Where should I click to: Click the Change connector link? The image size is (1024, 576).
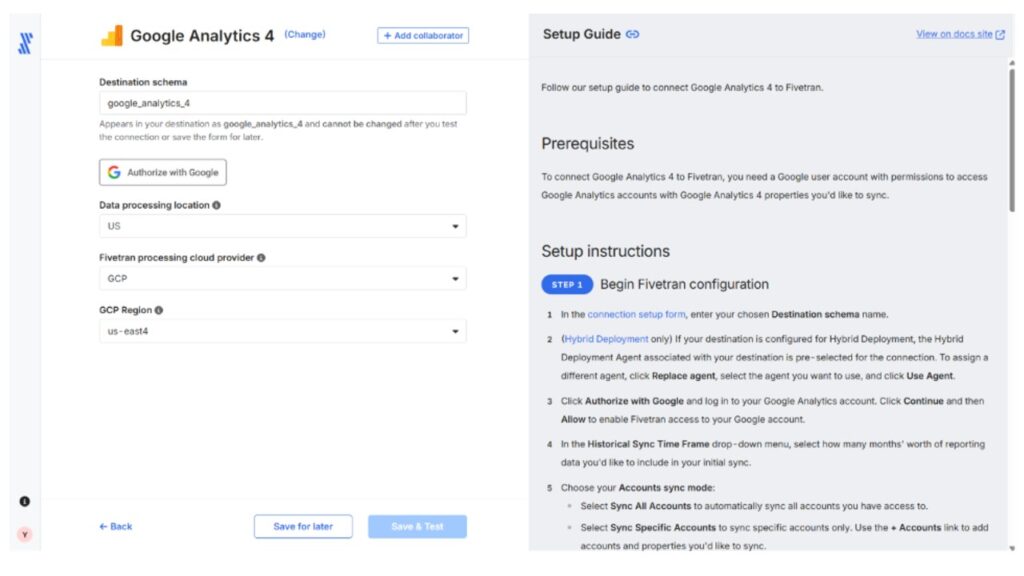pyautogui.click(x=304, y=35)
